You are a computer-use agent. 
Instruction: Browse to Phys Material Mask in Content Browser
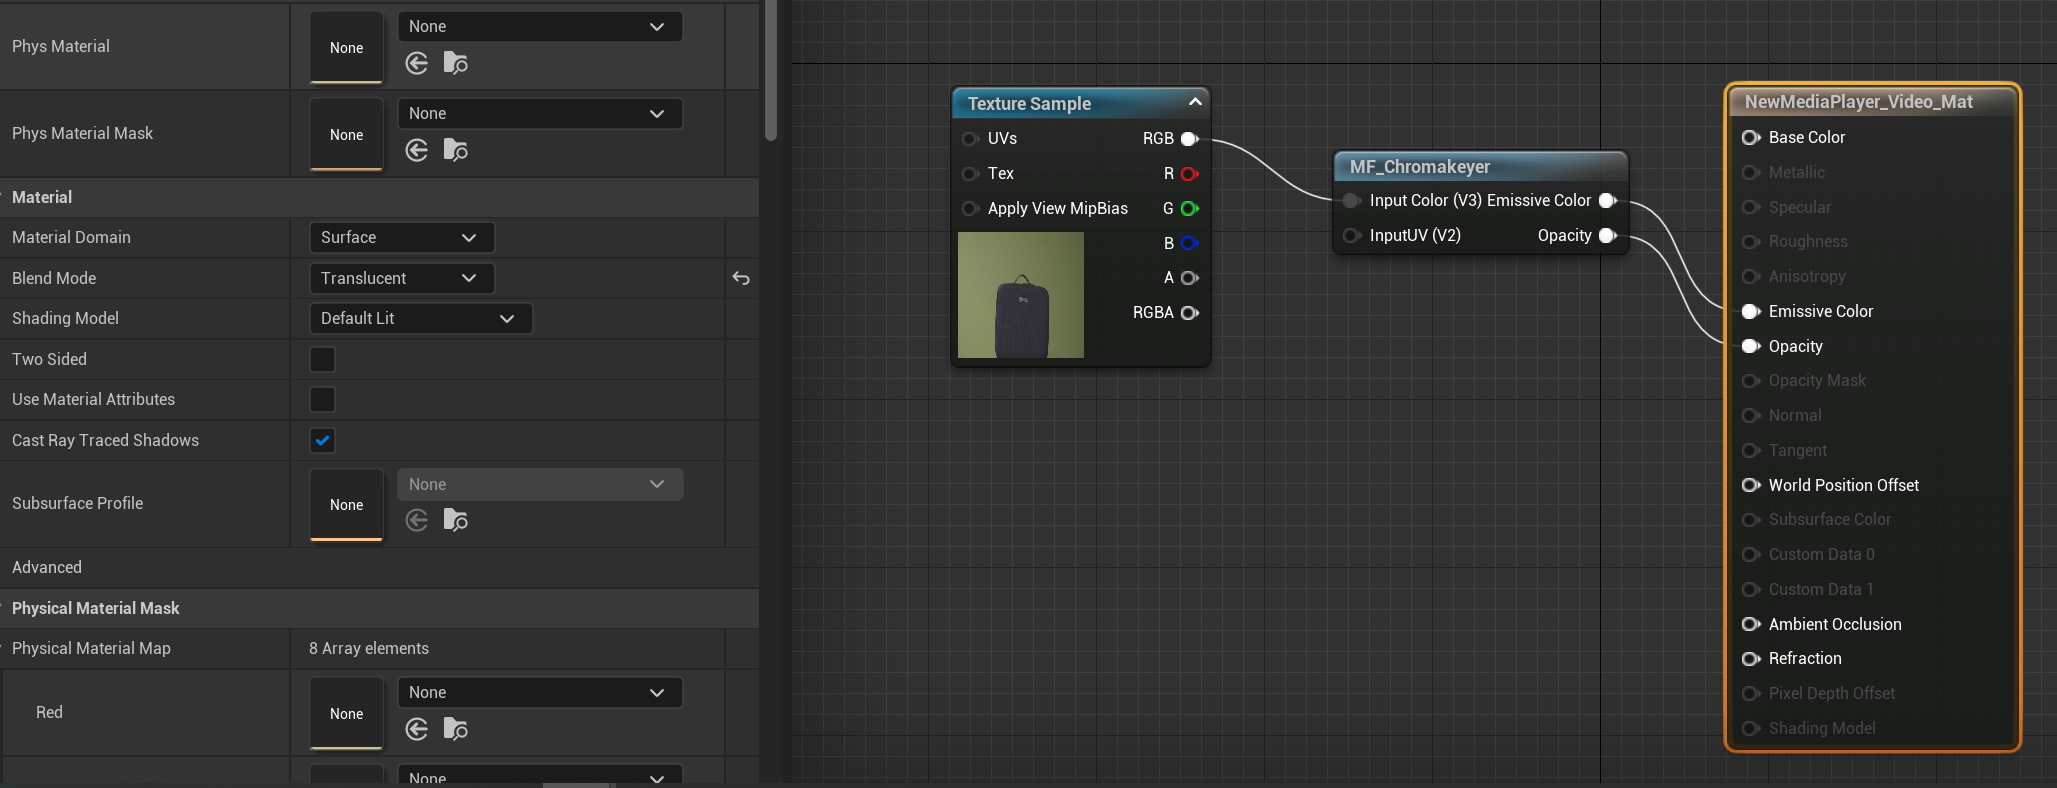455,151
